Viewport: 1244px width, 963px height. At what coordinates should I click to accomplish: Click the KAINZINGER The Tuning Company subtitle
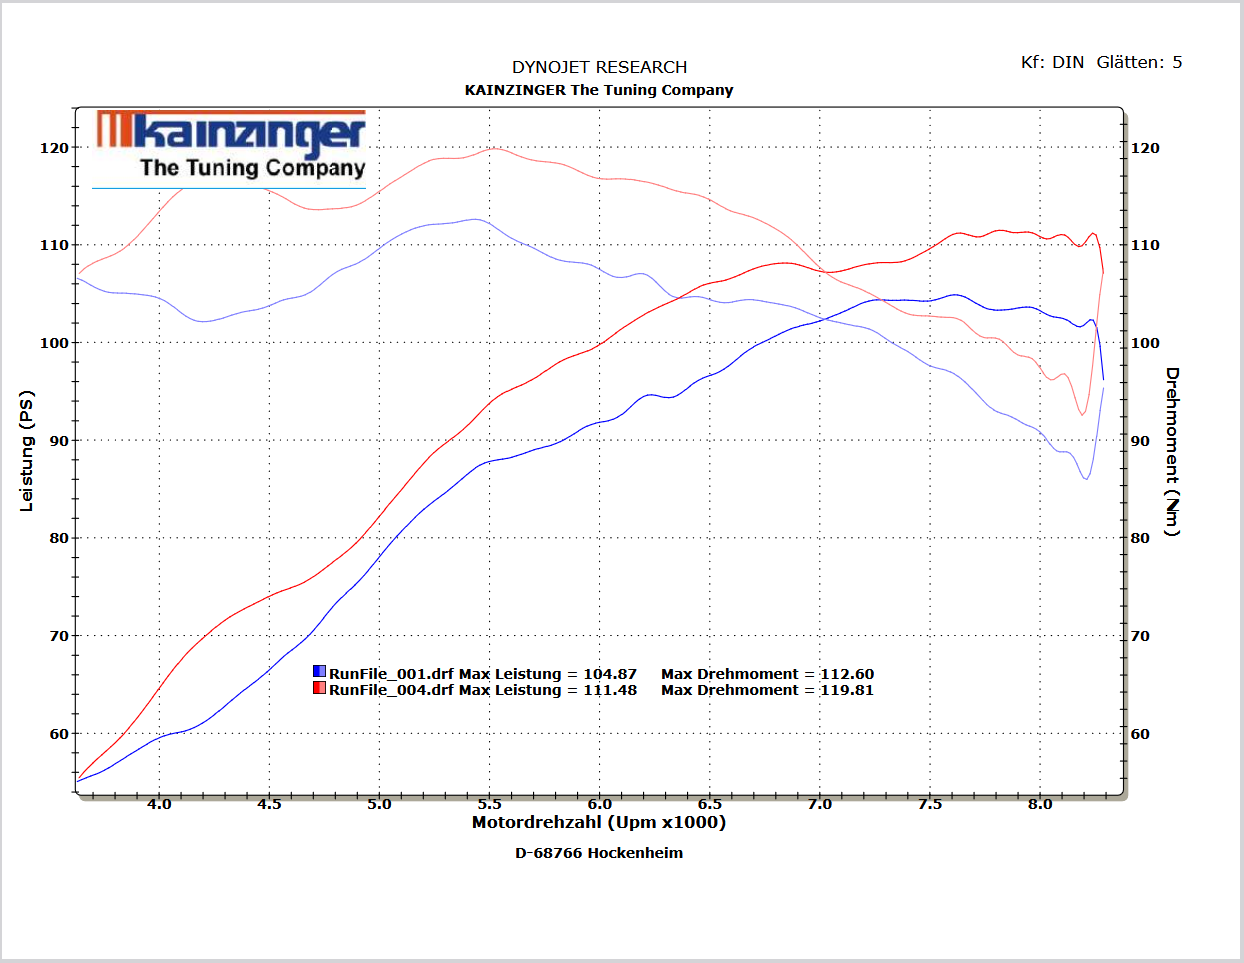click(x=599, y=90)
